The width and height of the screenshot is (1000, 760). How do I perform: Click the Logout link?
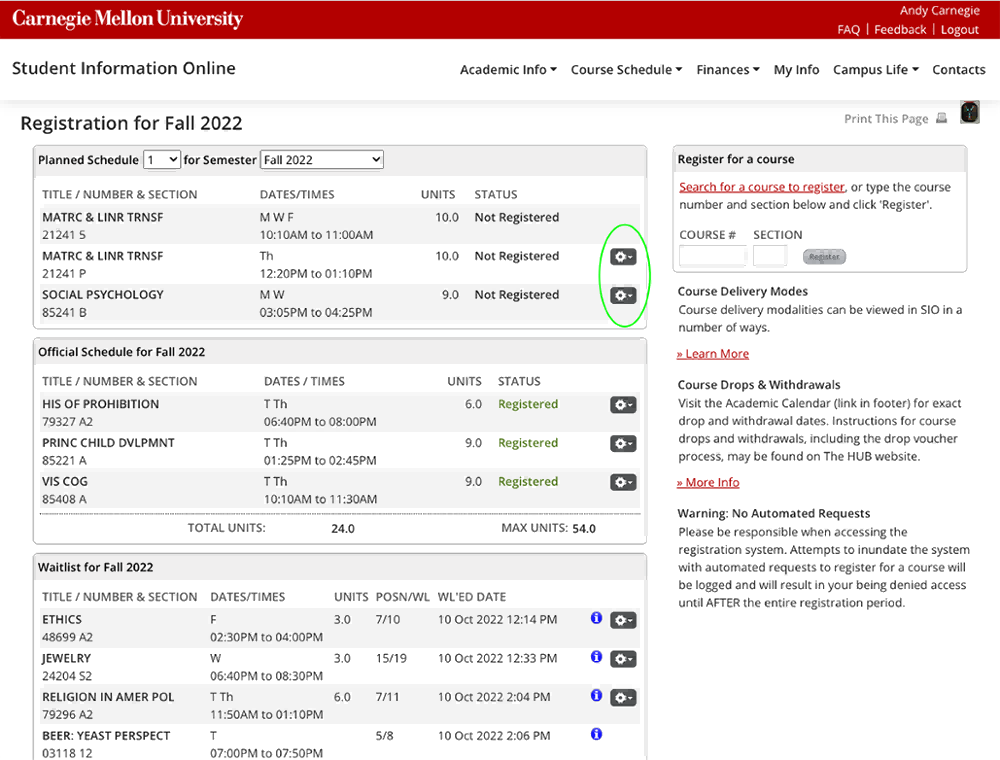tap(959, 29)
